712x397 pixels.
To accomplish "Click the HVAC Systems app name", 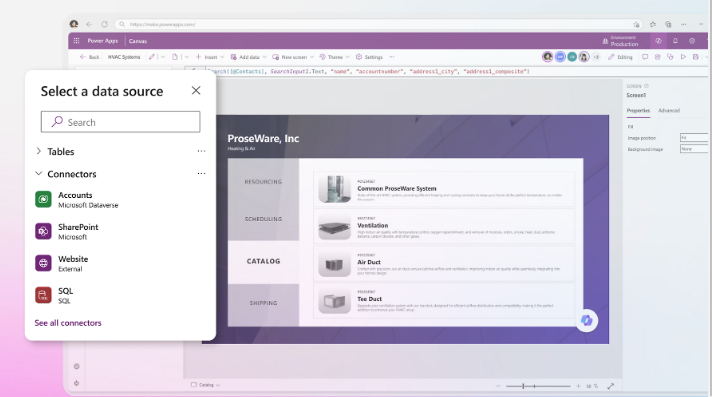I will 124,57.
